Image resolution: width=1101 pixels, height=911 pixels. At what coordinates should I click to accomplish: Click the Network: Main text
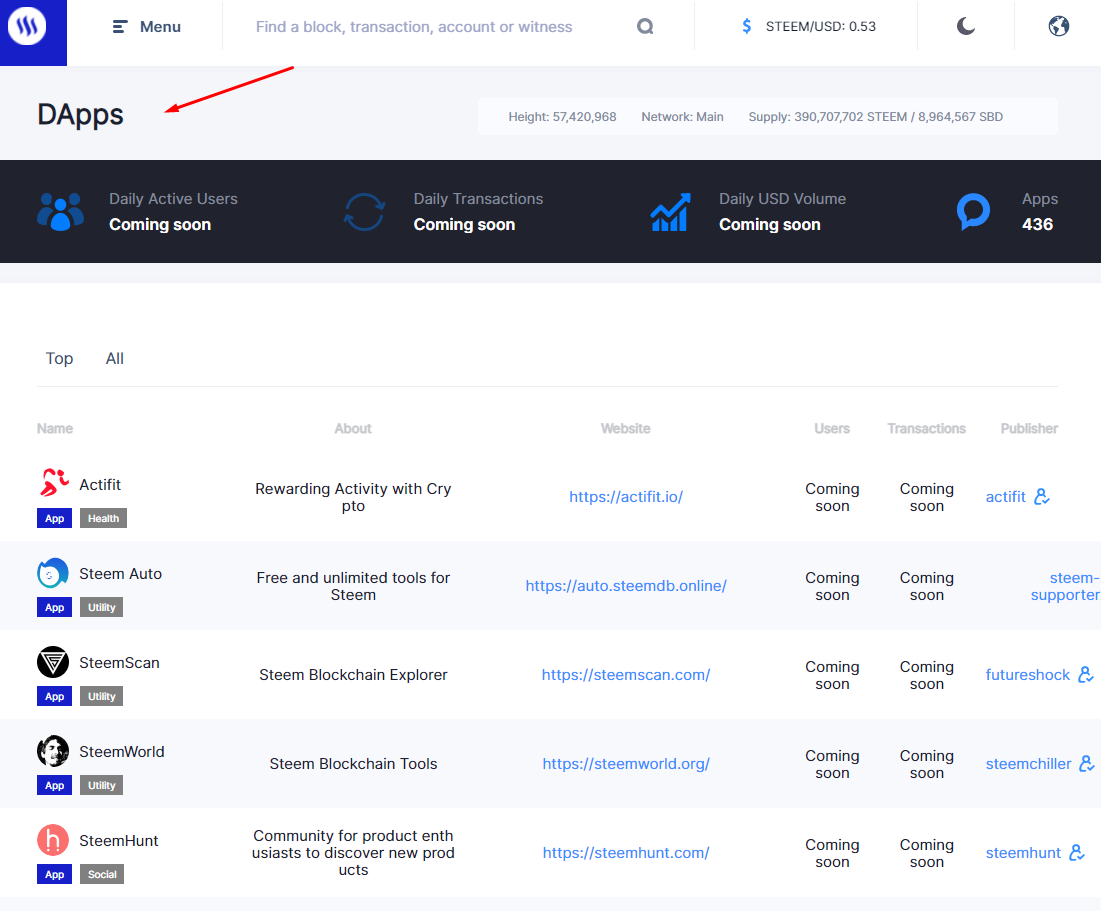click(x=683, y=117)
